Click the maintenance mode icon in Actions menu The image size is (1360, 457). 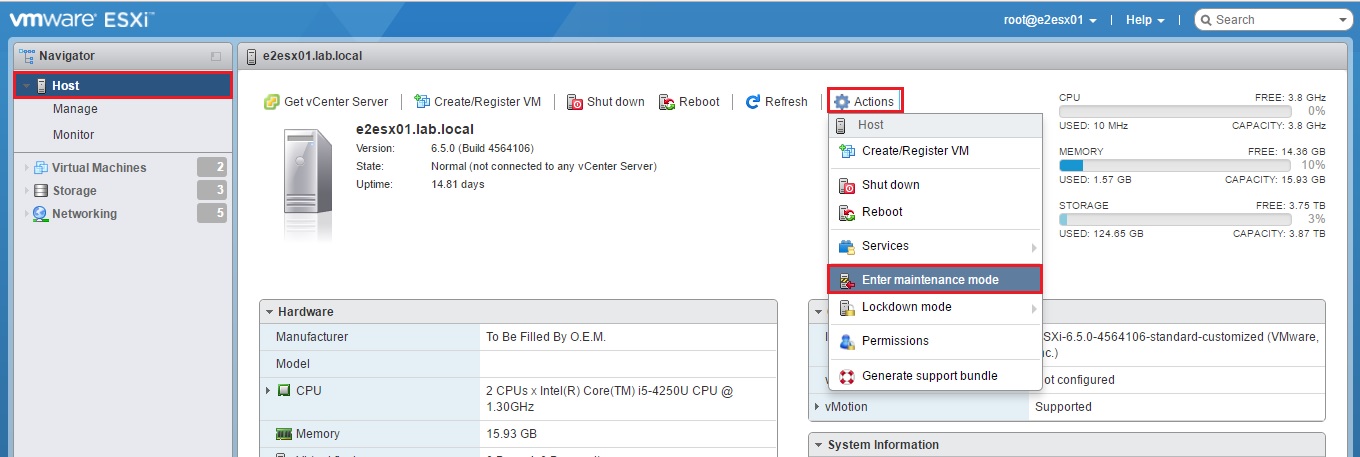(846, 280)
